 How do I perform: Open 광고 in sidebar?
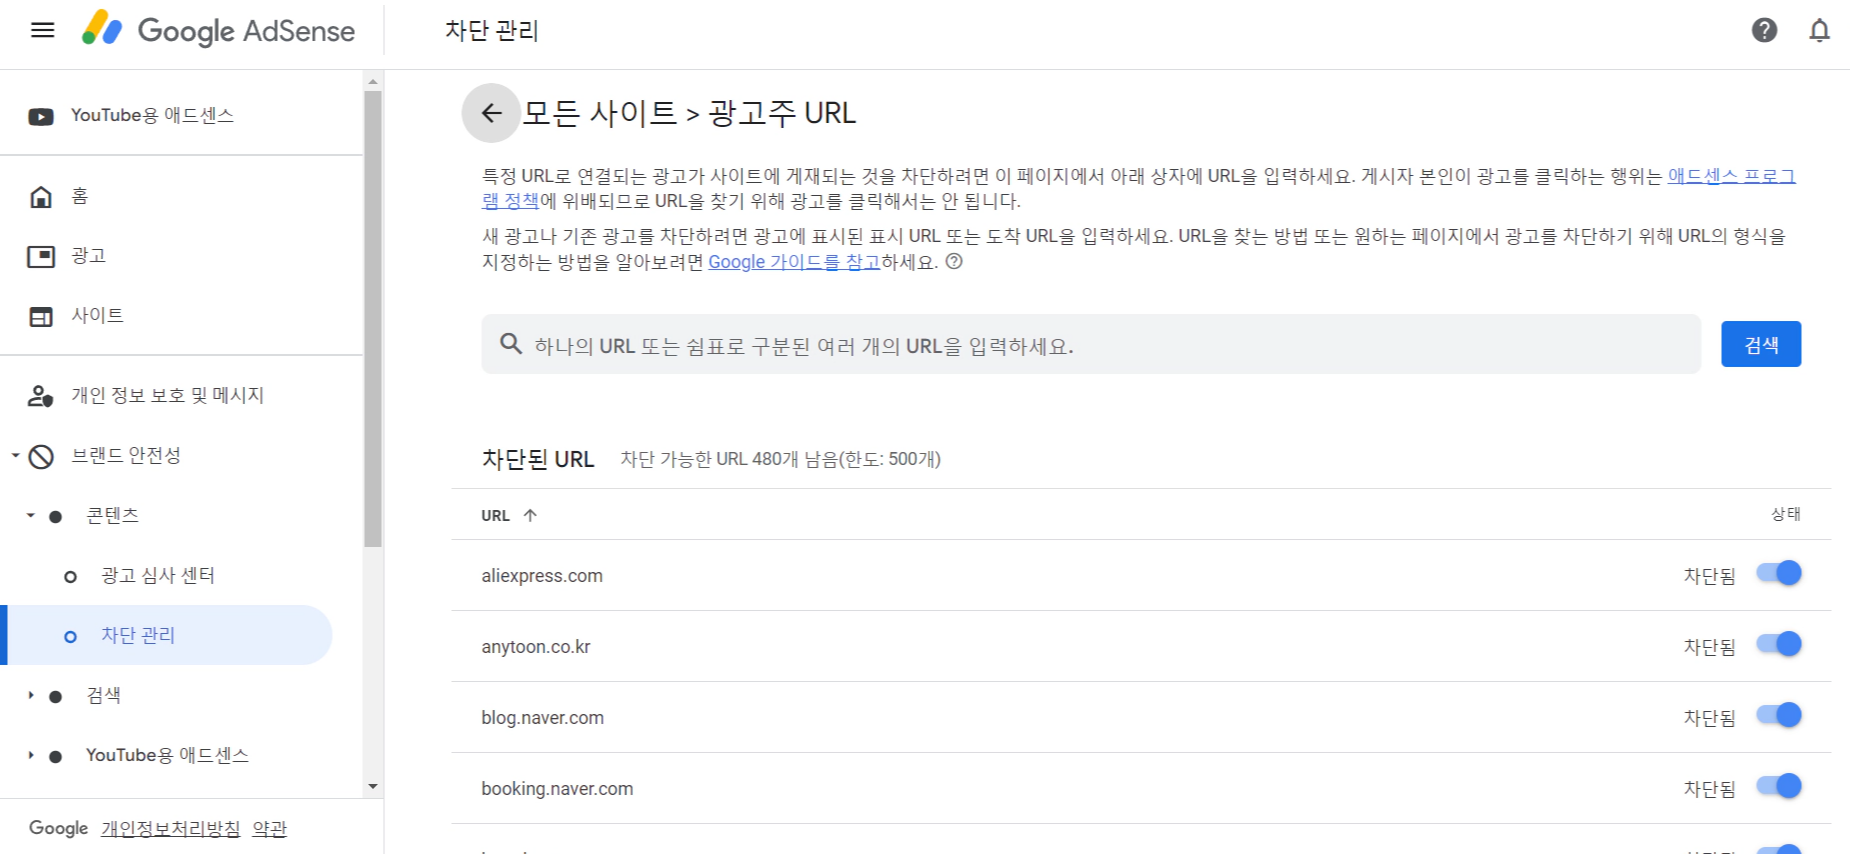coord(88,256)
